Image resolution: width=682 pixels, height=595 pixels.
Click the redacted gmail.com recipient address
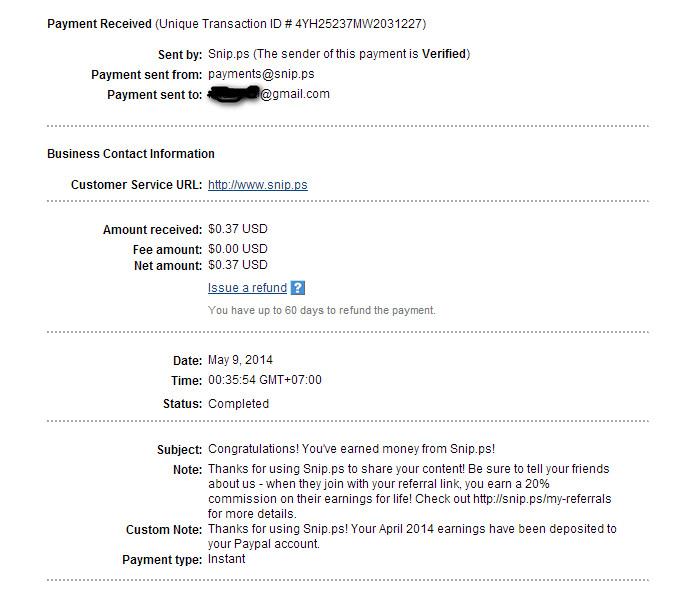(268, 94)
